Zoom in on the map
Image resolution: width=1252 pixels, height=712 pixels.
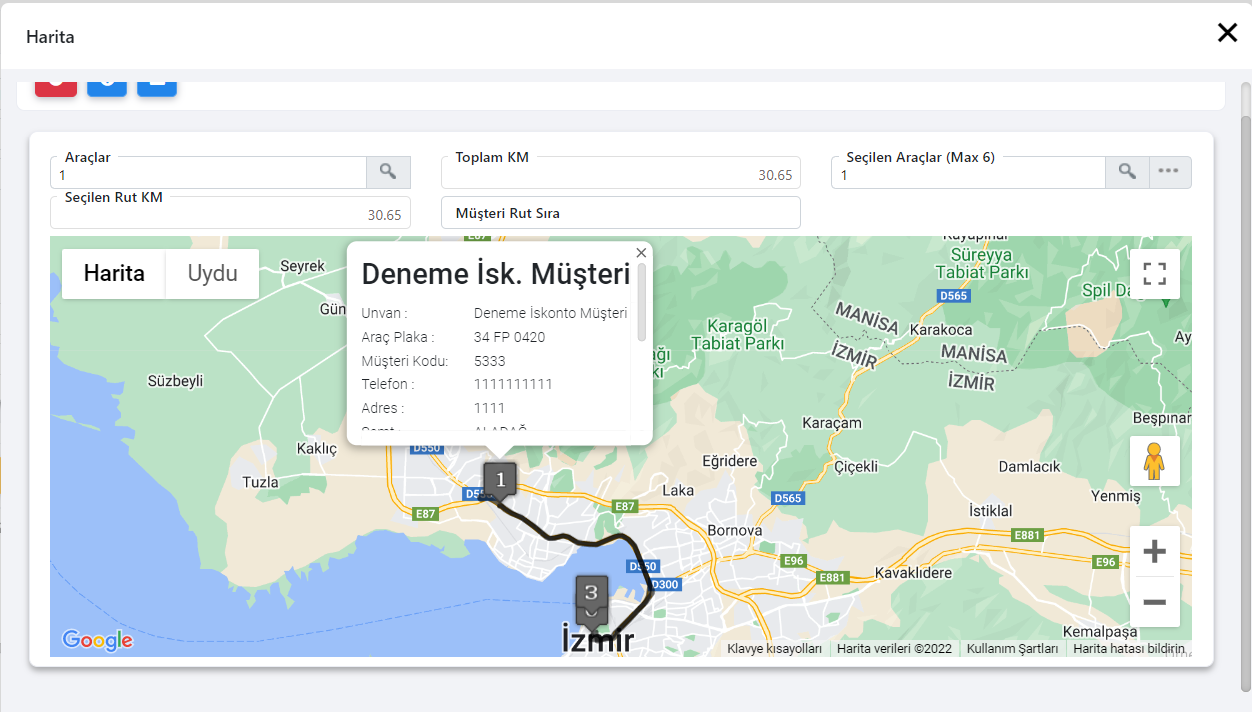coord(1155,551)
